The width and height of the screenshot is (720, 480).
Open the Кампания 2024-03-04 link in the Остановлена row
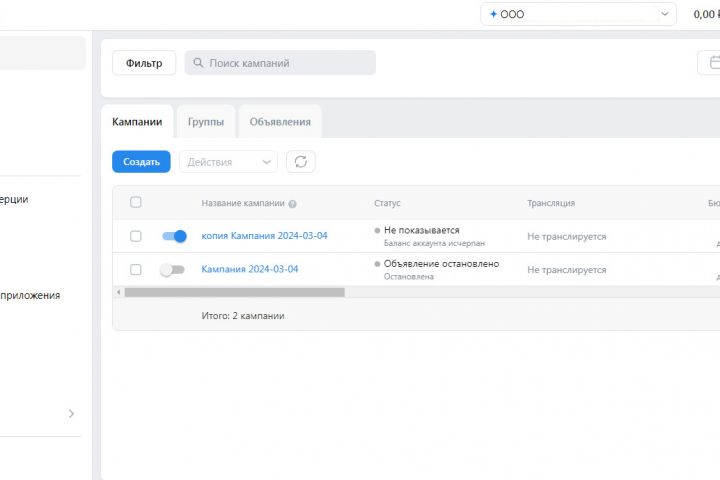click(x=250, y=269)
